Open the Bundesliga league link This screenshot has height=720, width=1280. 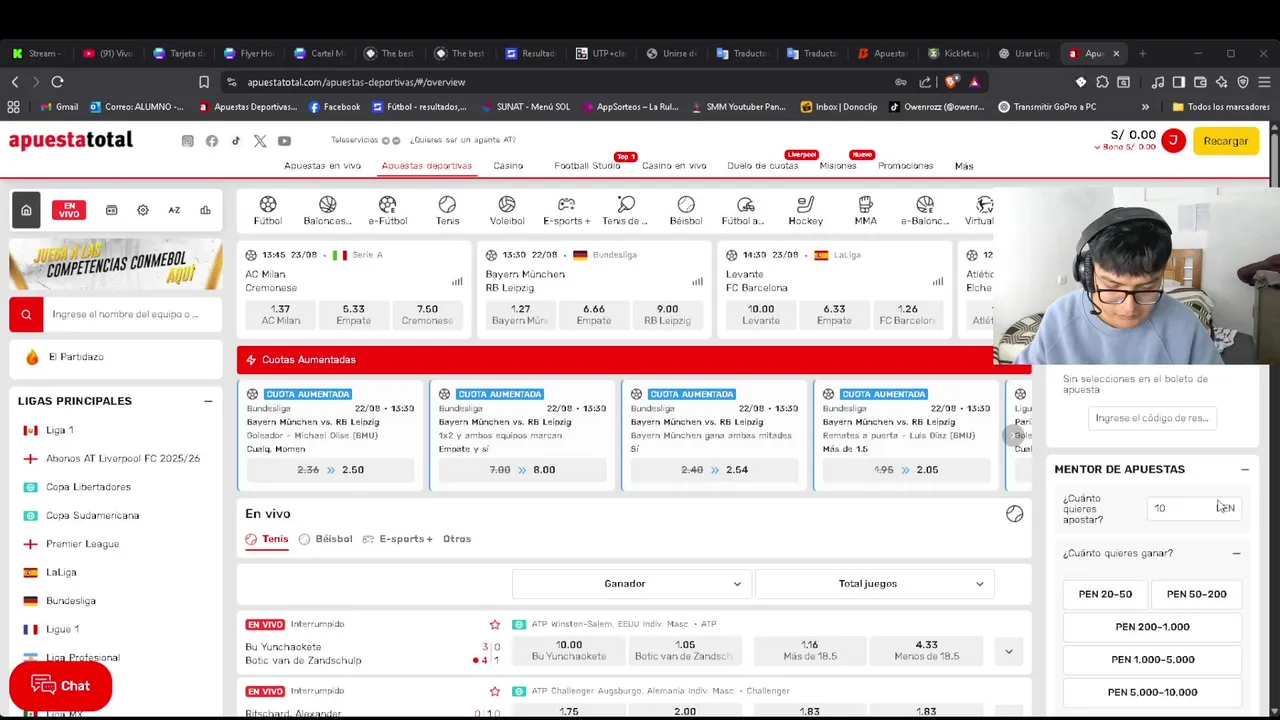71,601
